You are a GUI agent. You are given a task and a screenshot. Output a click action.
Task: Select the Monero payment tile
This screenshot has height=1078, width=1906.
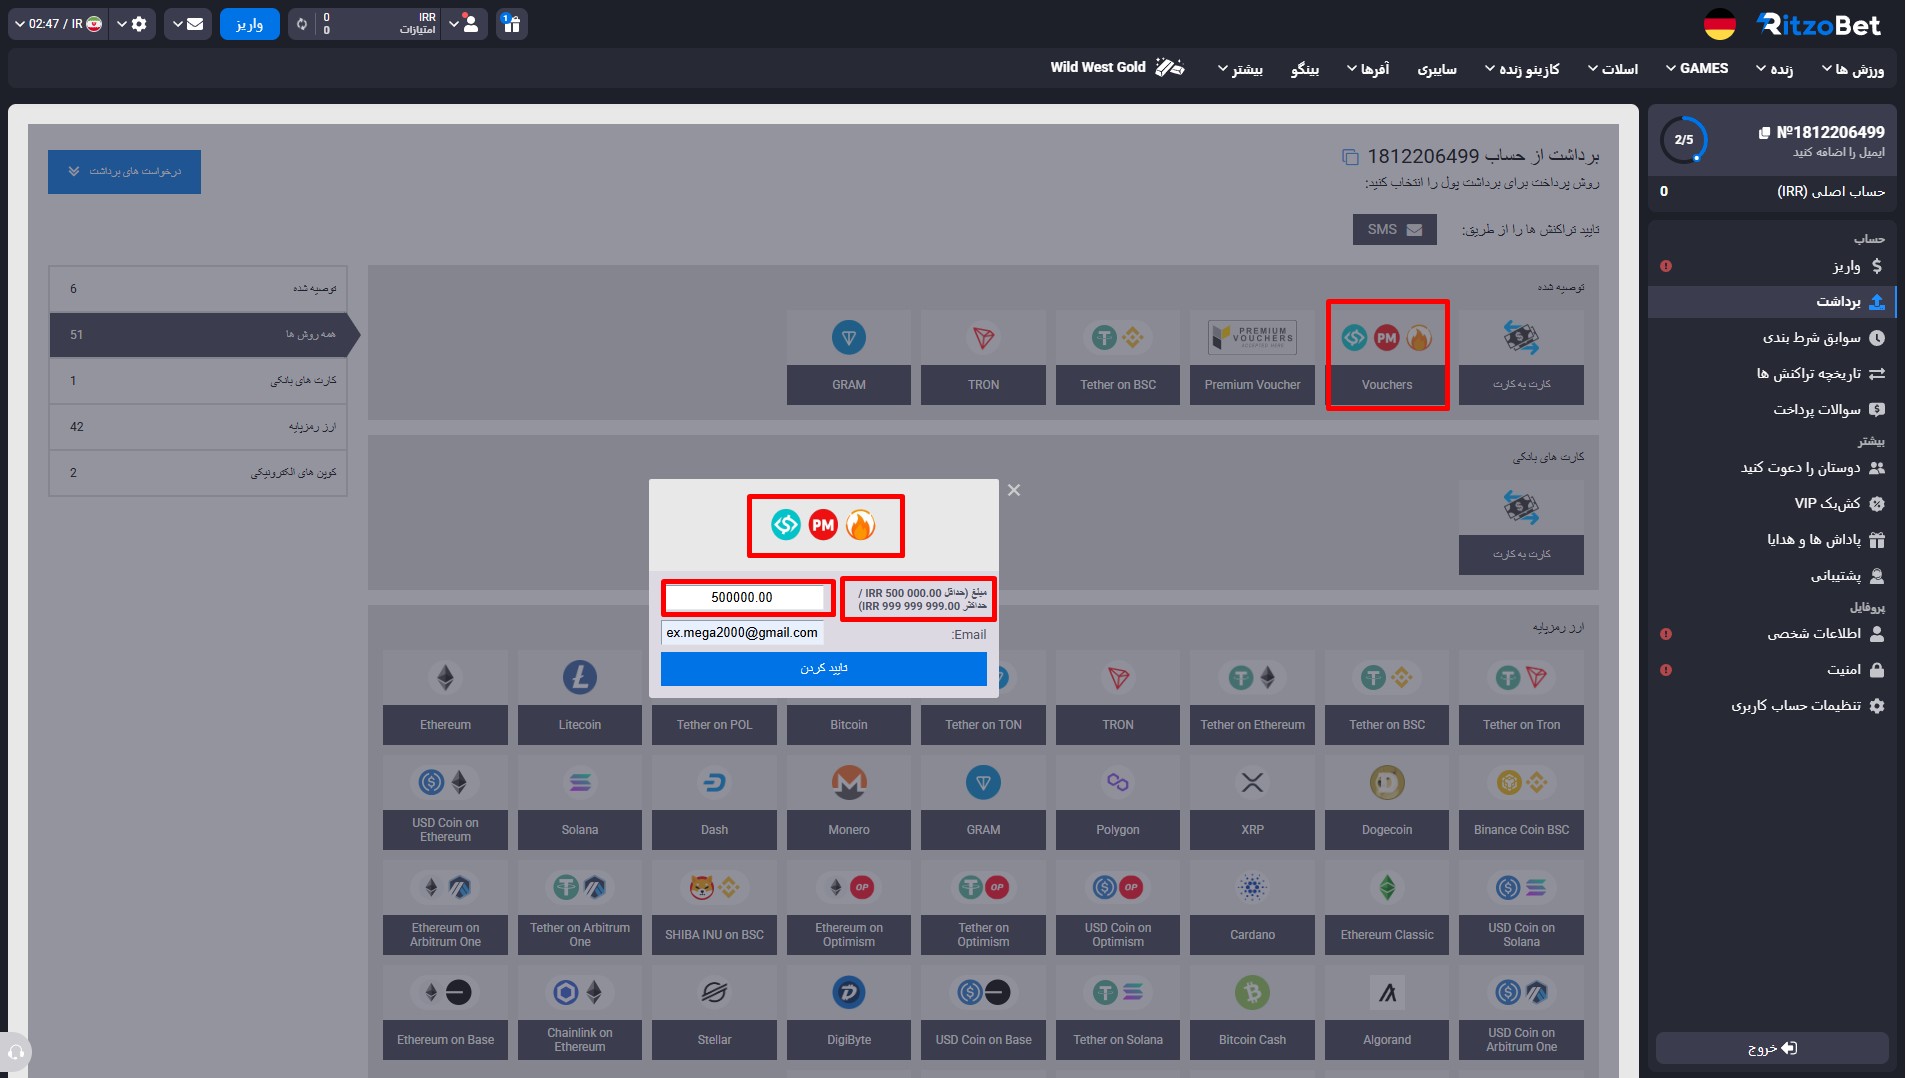click(x=849, y=802)
